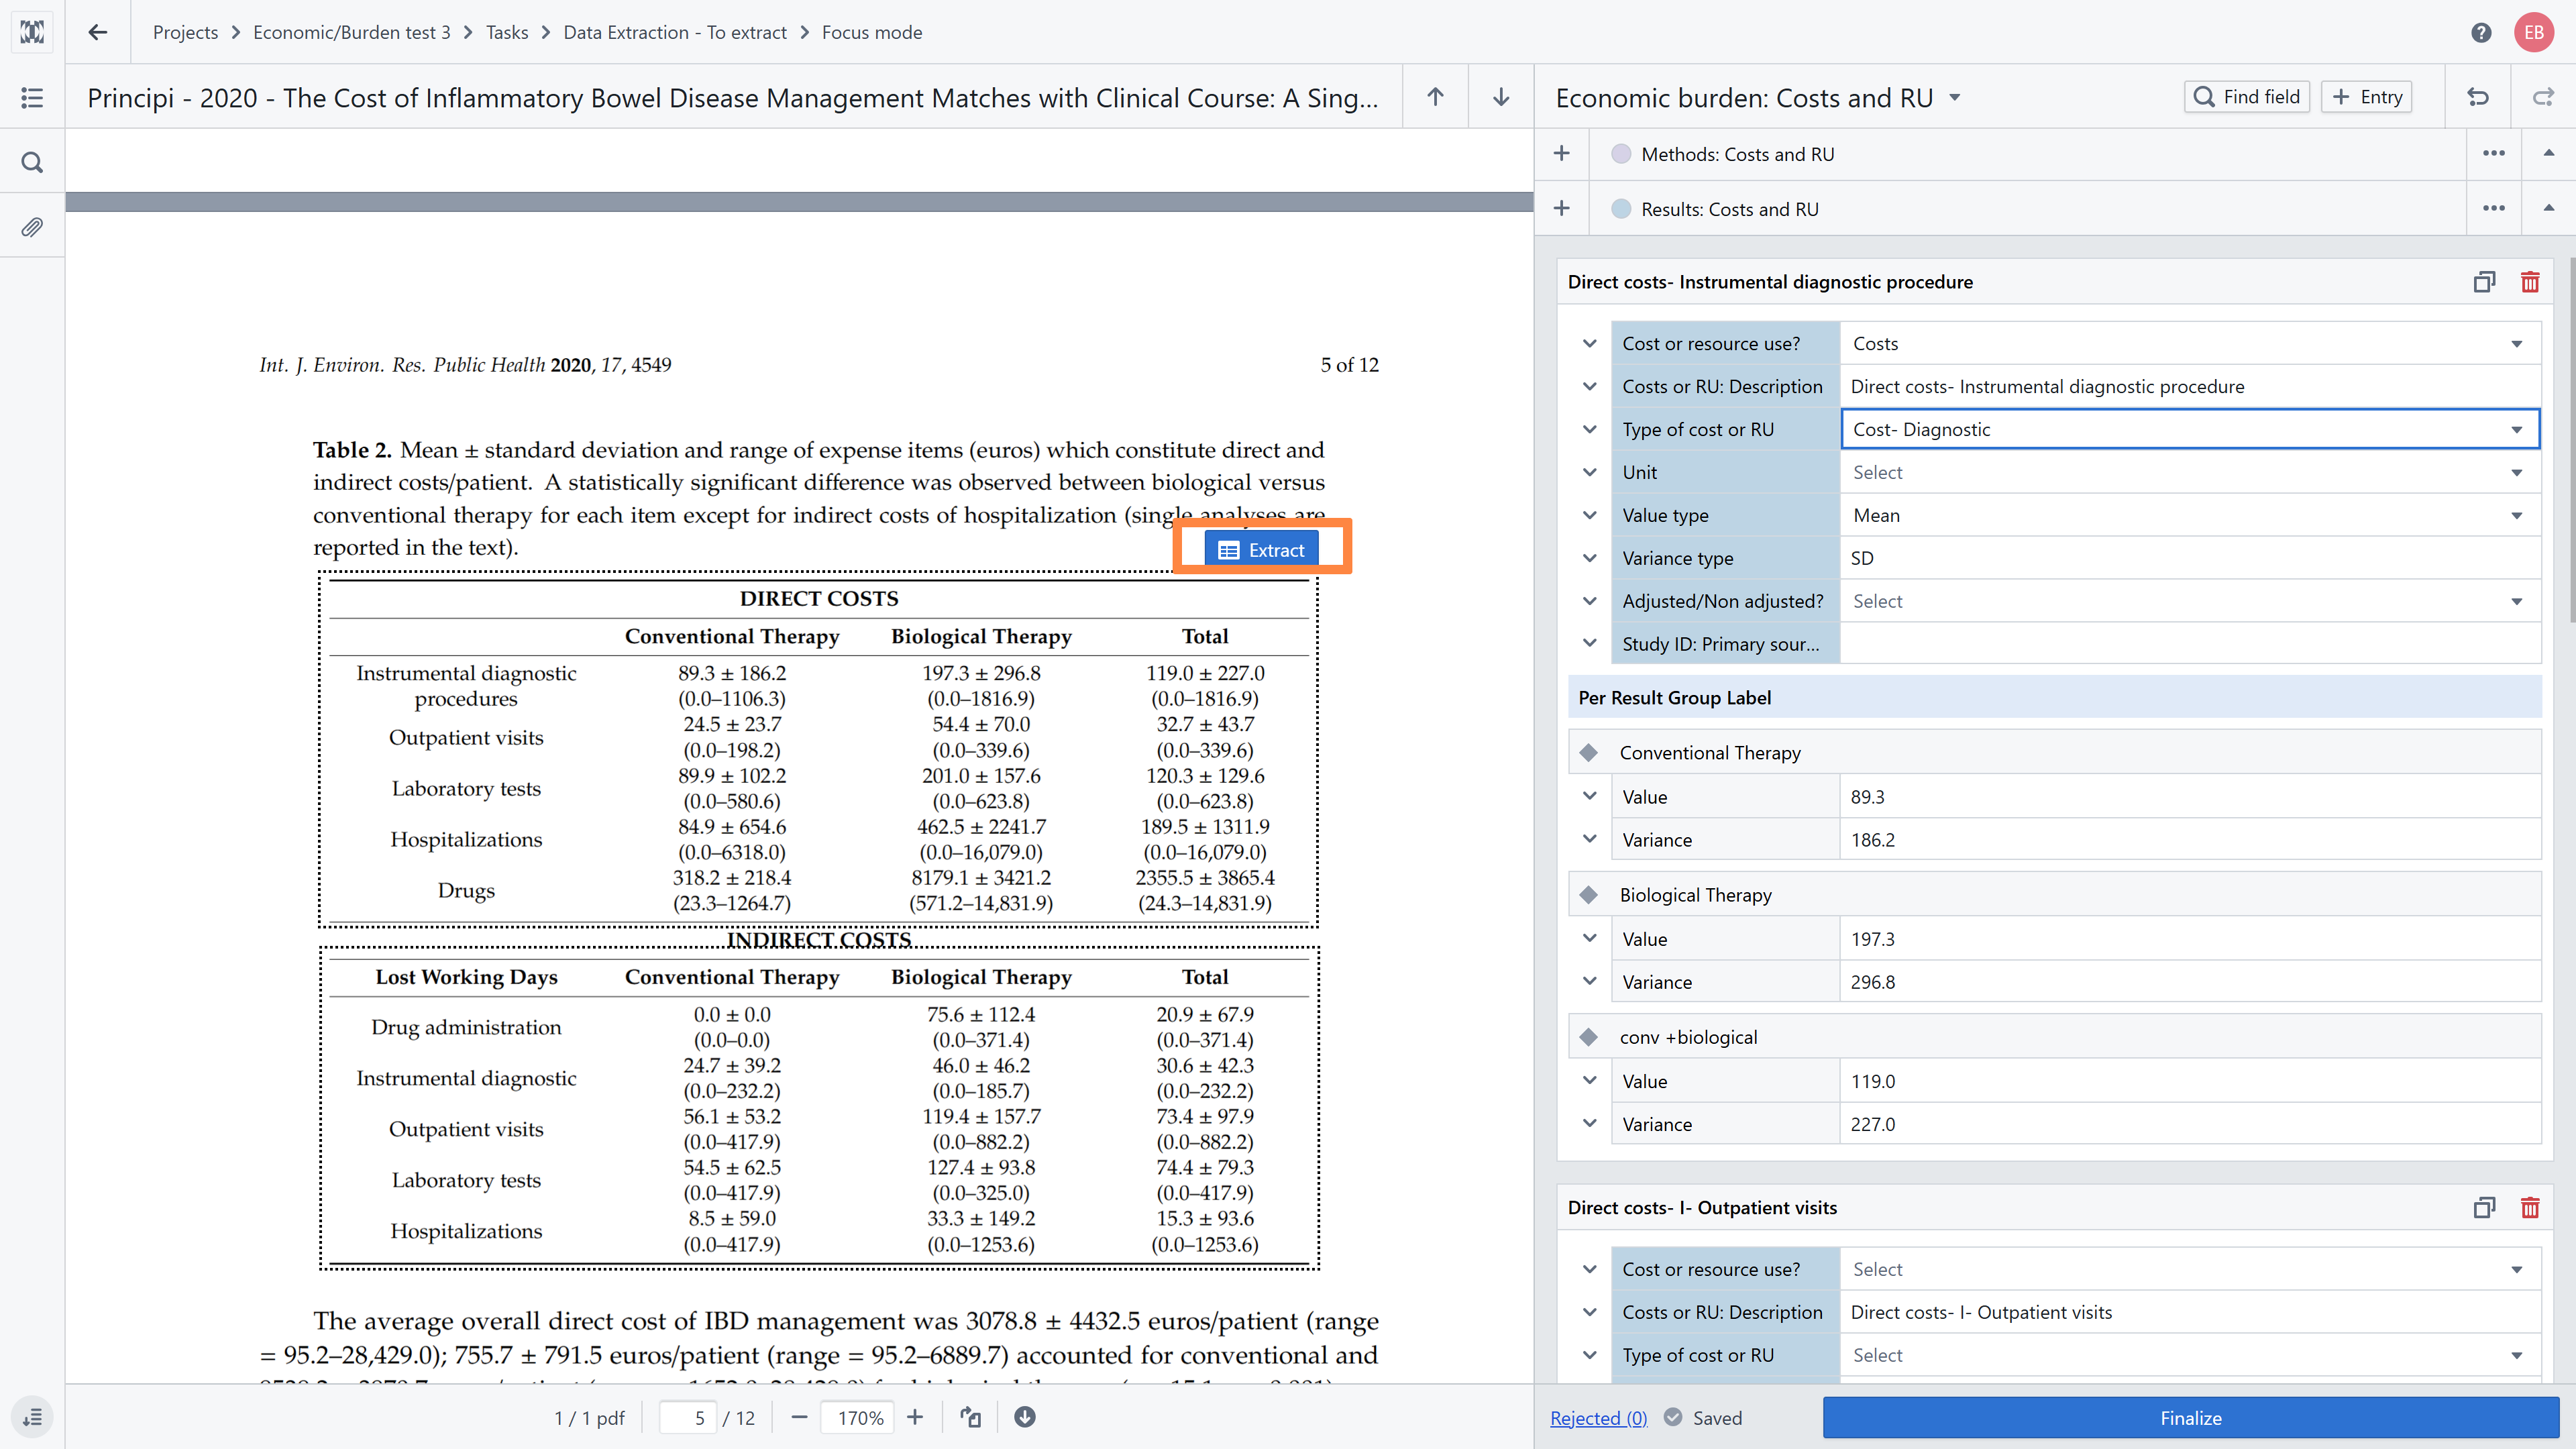Click the Biological Therapy Variance field showing 296.8

(x=2189, y=982)
